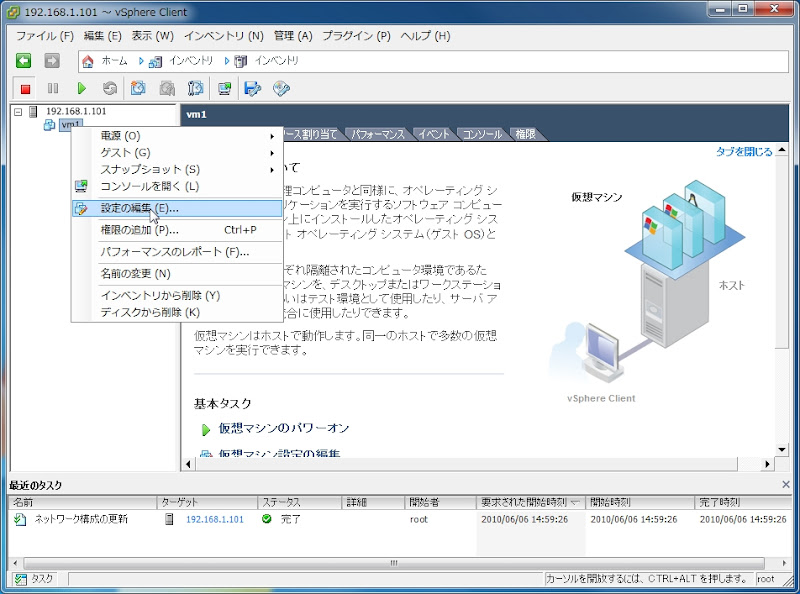The height and width of the screenshot is (594, 800).
Task: Open the 管理 (A) menu
Action: (293, 36)
